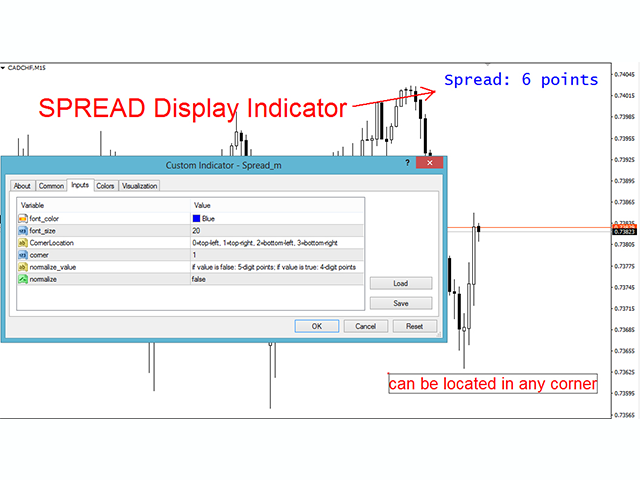Viewport: 640px width, 480px height.
Task: Switch to the Common tab
Action: click(x=51, y=186)
